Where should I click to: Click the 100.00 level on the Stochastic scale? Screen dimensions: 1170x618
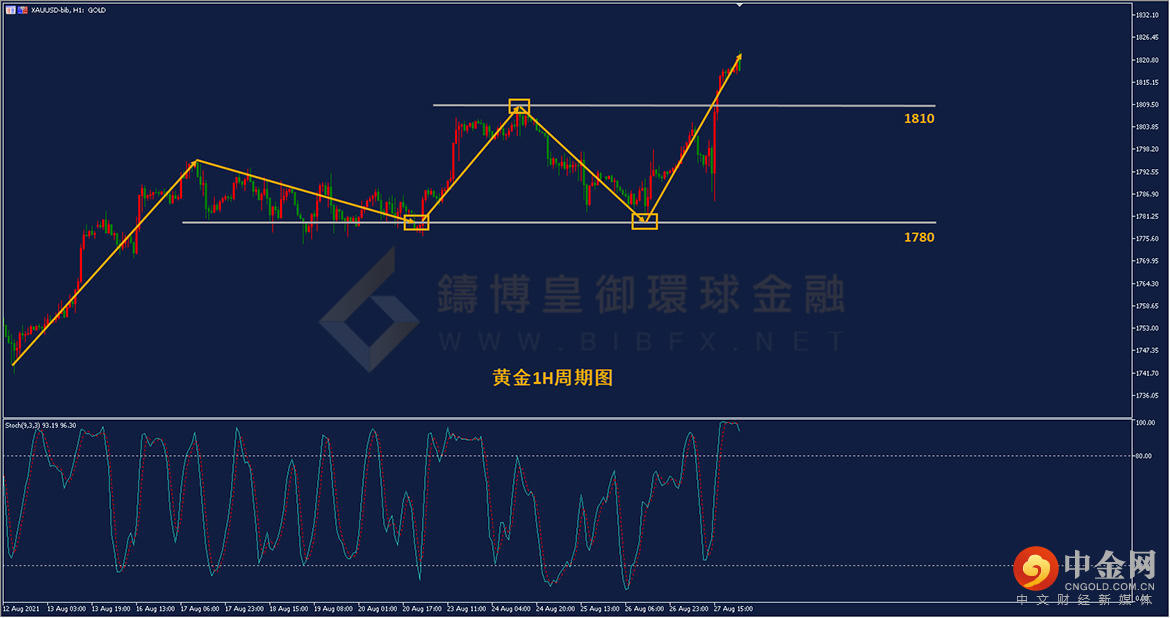1145,422
